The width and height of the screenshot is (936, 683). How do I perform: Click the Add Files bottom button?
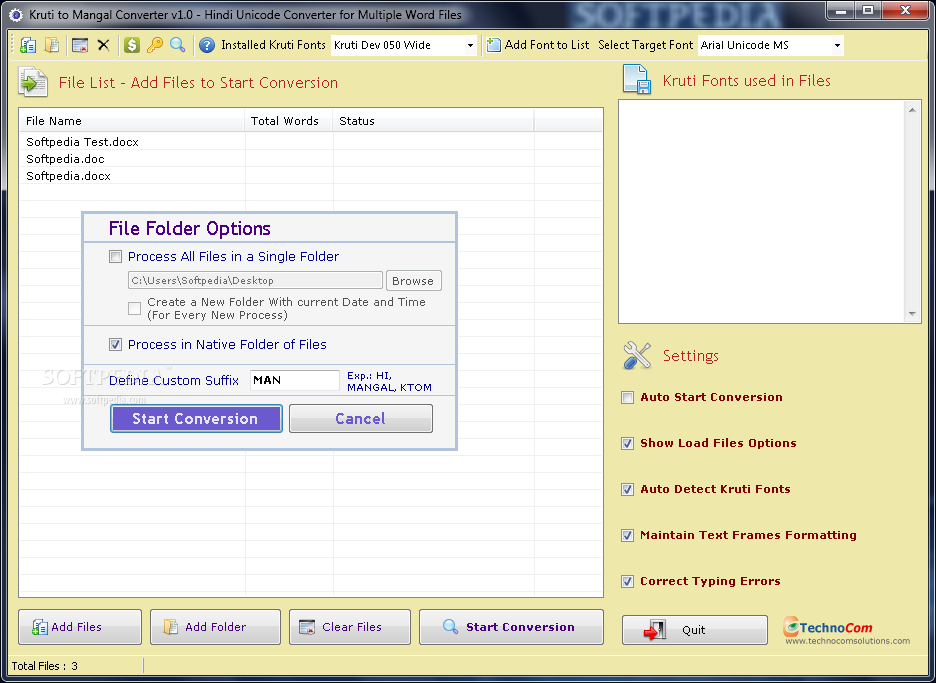(x=80, y=627)
